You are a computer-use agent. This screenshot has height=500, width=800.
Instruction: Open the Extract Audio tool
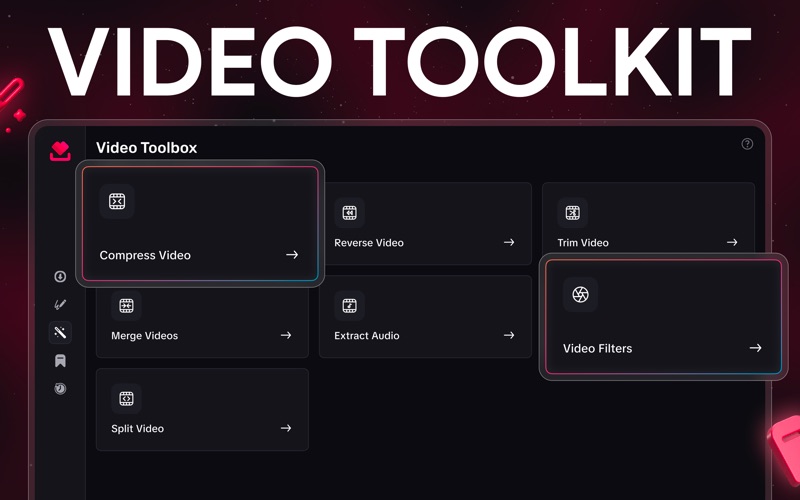(x=426, y=316)
